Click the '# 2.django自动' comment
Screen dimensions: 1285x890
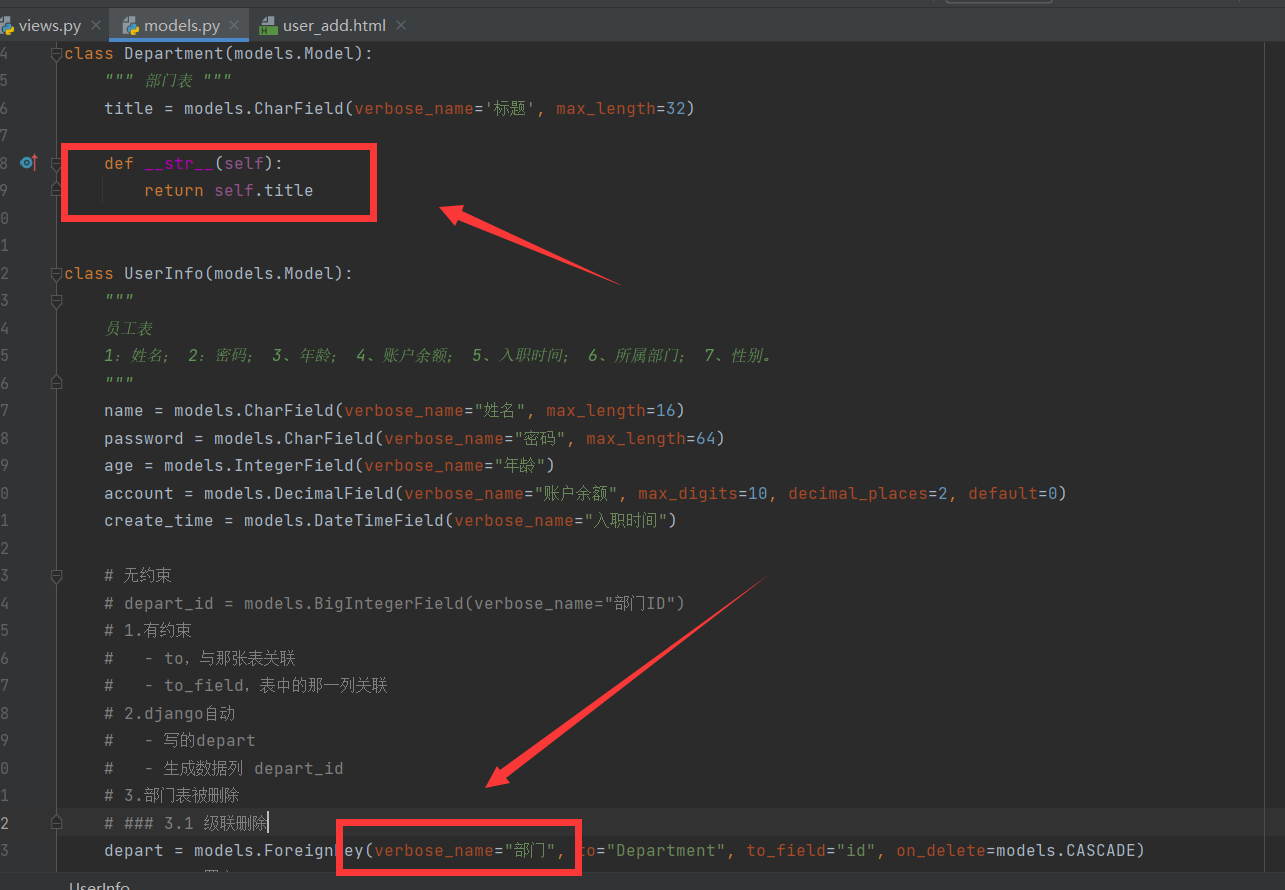click(170, 713)
